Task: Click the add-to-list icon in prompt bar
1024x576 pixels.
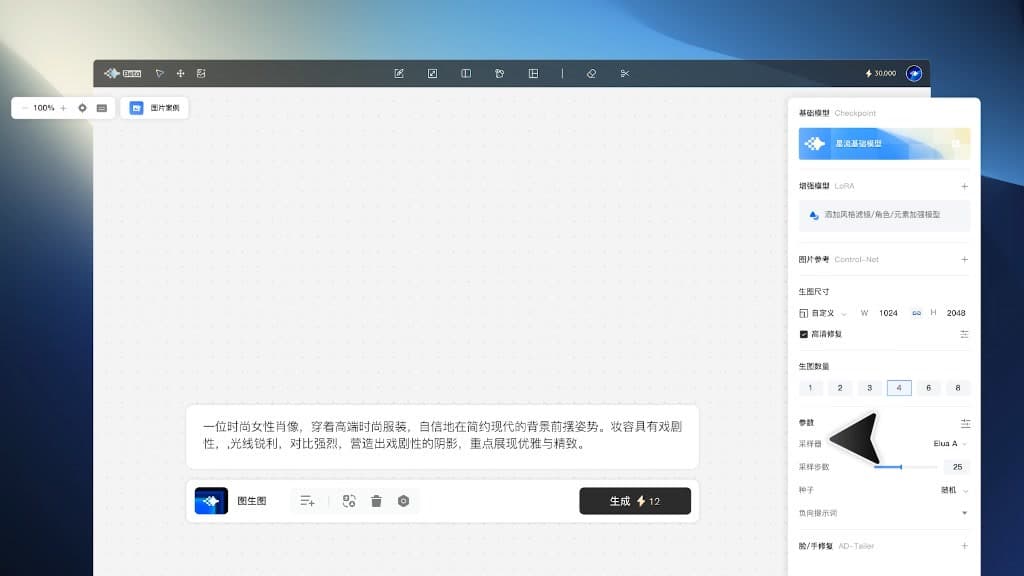Action: tap(308, 501)
